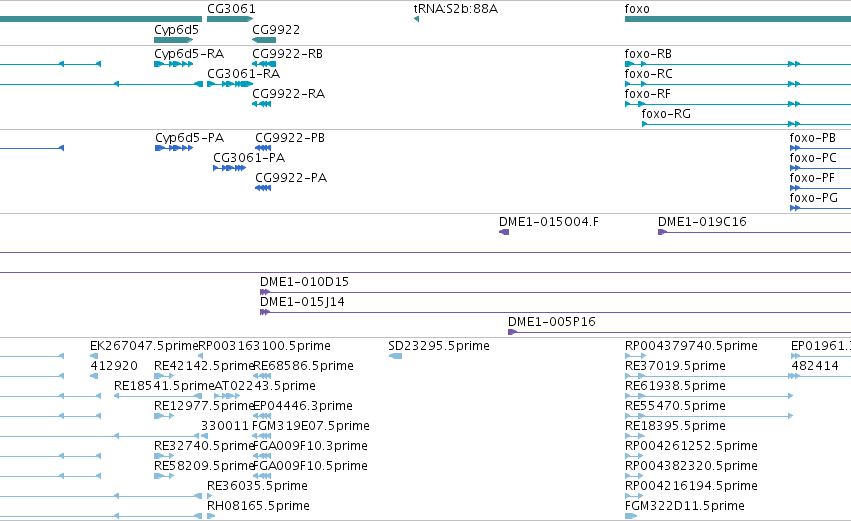Select the foxo gene bar
Image resolution: width=851 pixels, height=521 pixels.
738,19
